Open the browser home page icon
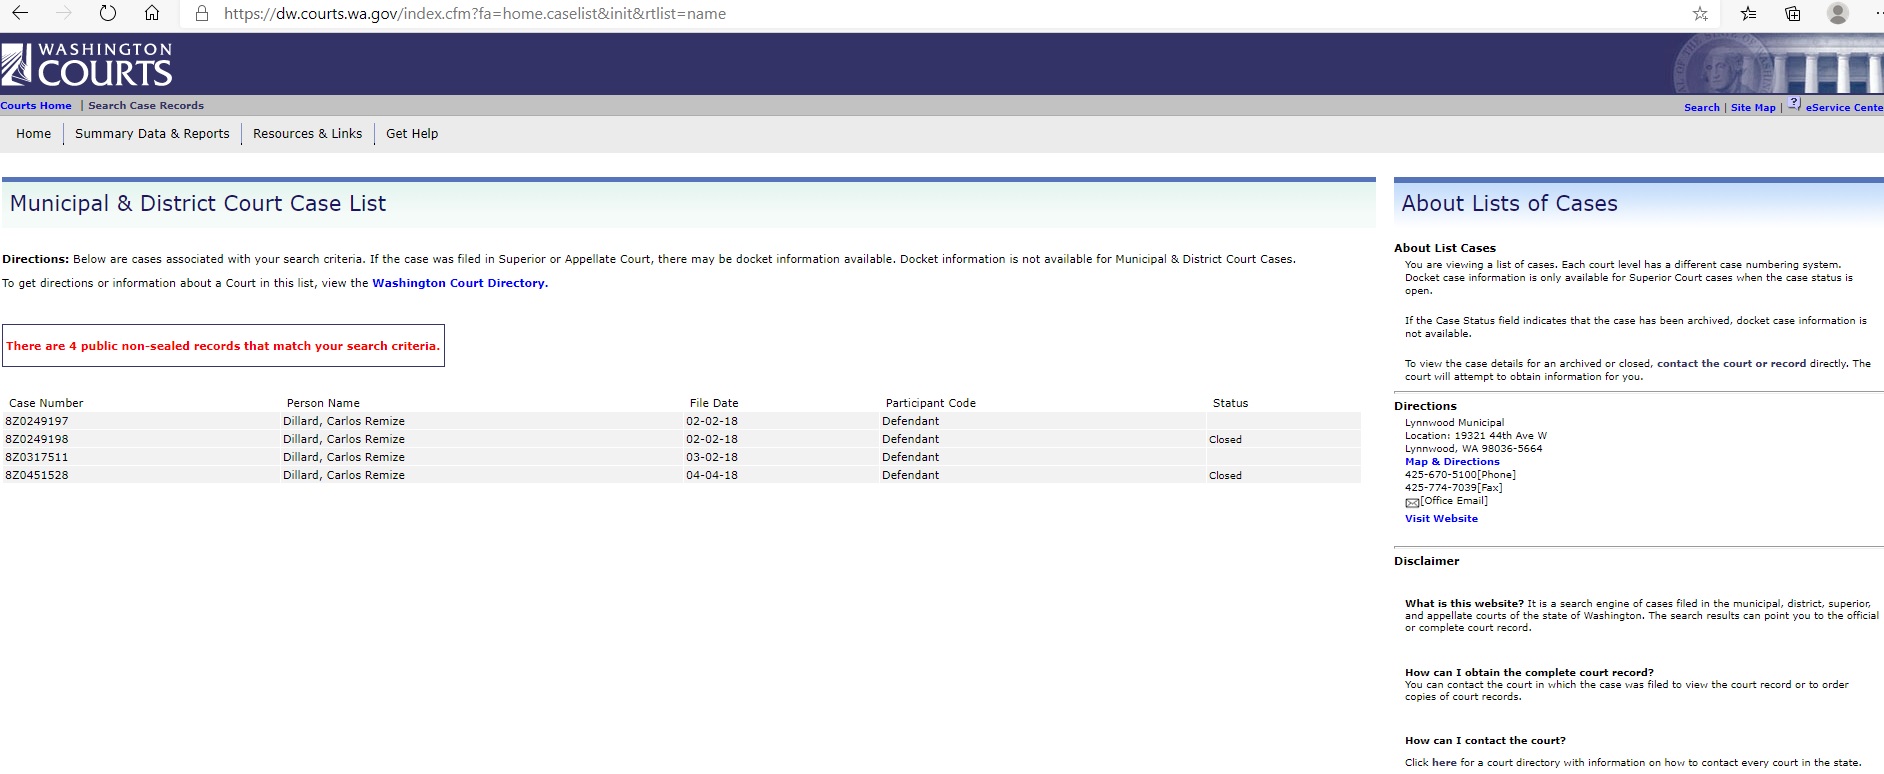This screenshot has width=1884, height=774. click(x=152, y=13)
